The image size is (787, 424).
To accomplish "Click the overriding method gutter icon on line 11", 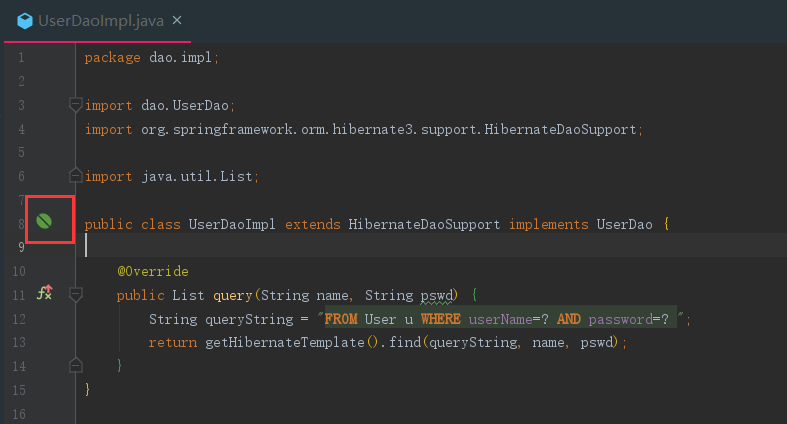I will click(45, 293).
